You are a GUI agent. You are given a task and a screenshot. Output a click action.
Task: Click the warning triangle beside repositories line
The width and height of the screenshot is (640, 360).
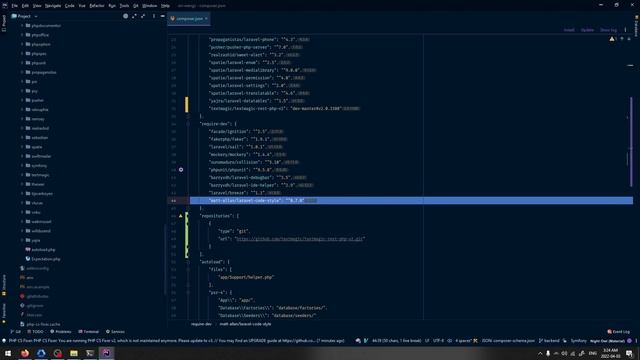tap(181, 216)
